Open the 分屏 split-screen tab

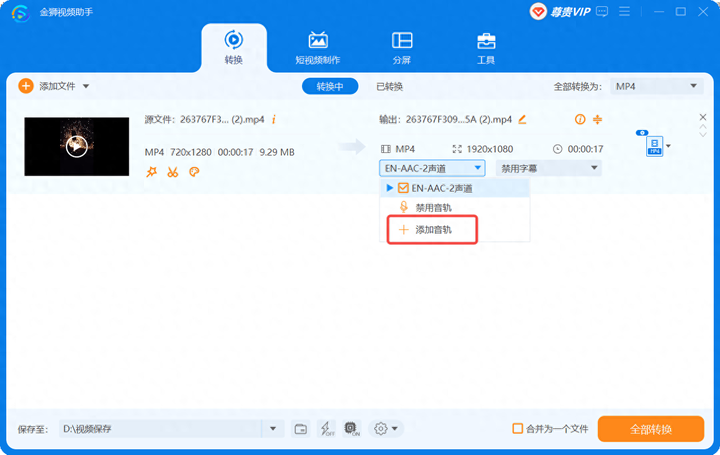click(x=402, y=48)
